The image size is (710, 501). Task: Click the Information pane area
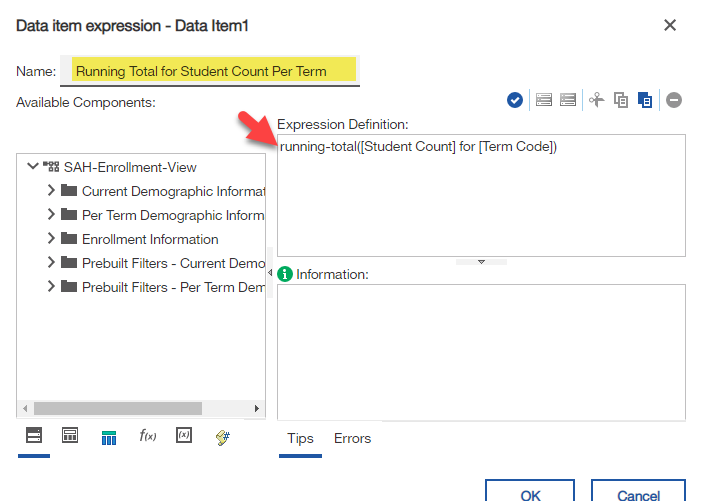tap(481, 352)
